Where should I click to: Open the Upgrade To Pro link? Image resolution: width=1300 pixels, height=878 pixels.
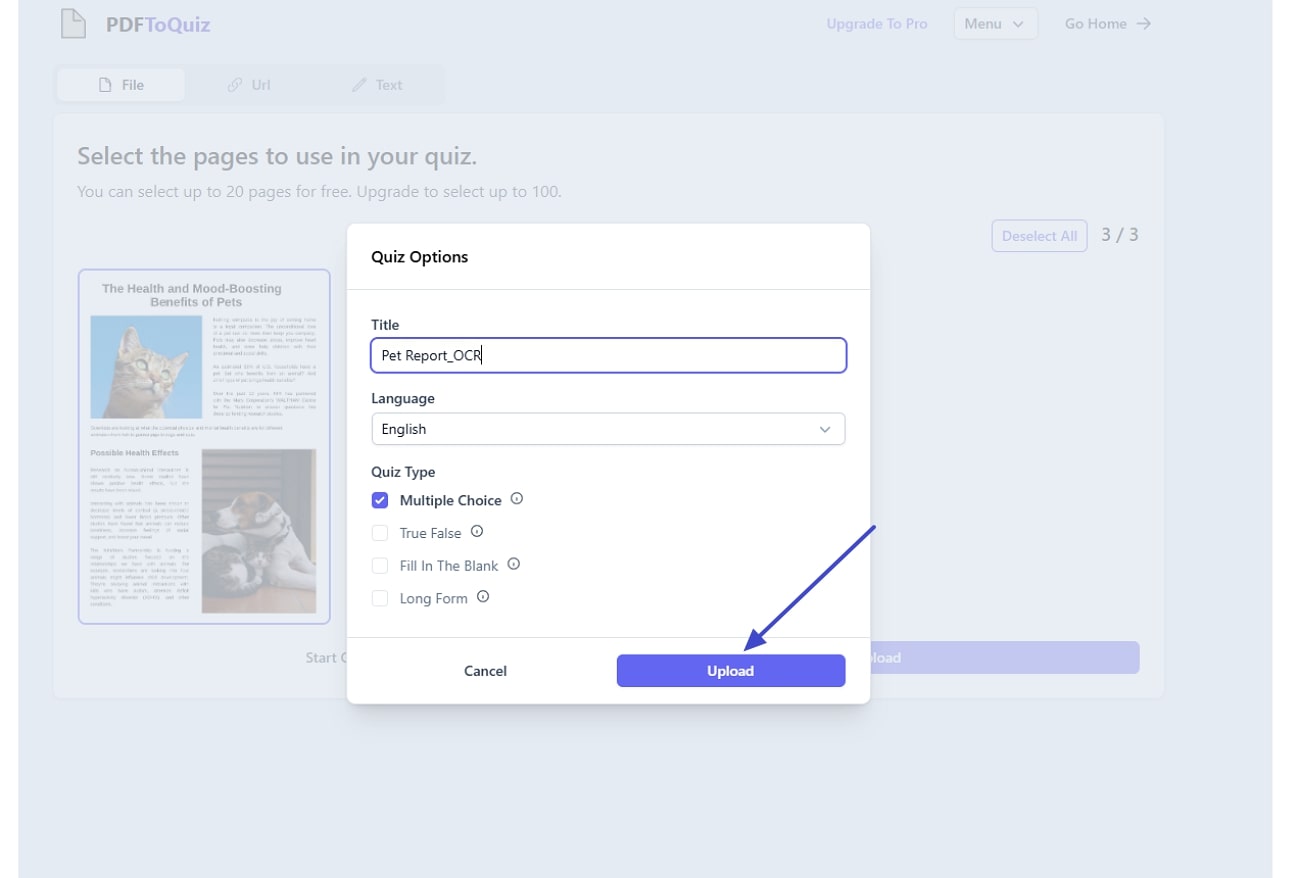[x=877, y=24]
